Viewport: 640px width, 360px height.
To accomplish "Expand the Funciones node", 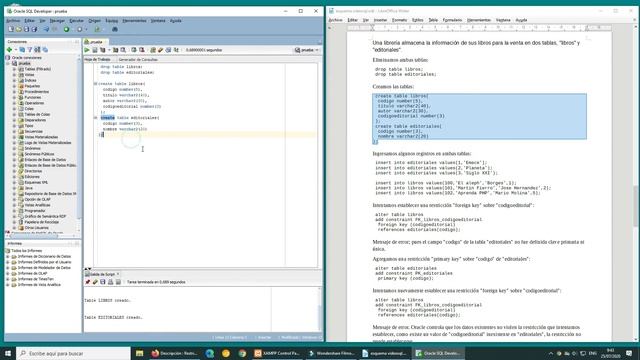I will coord(14,98).
